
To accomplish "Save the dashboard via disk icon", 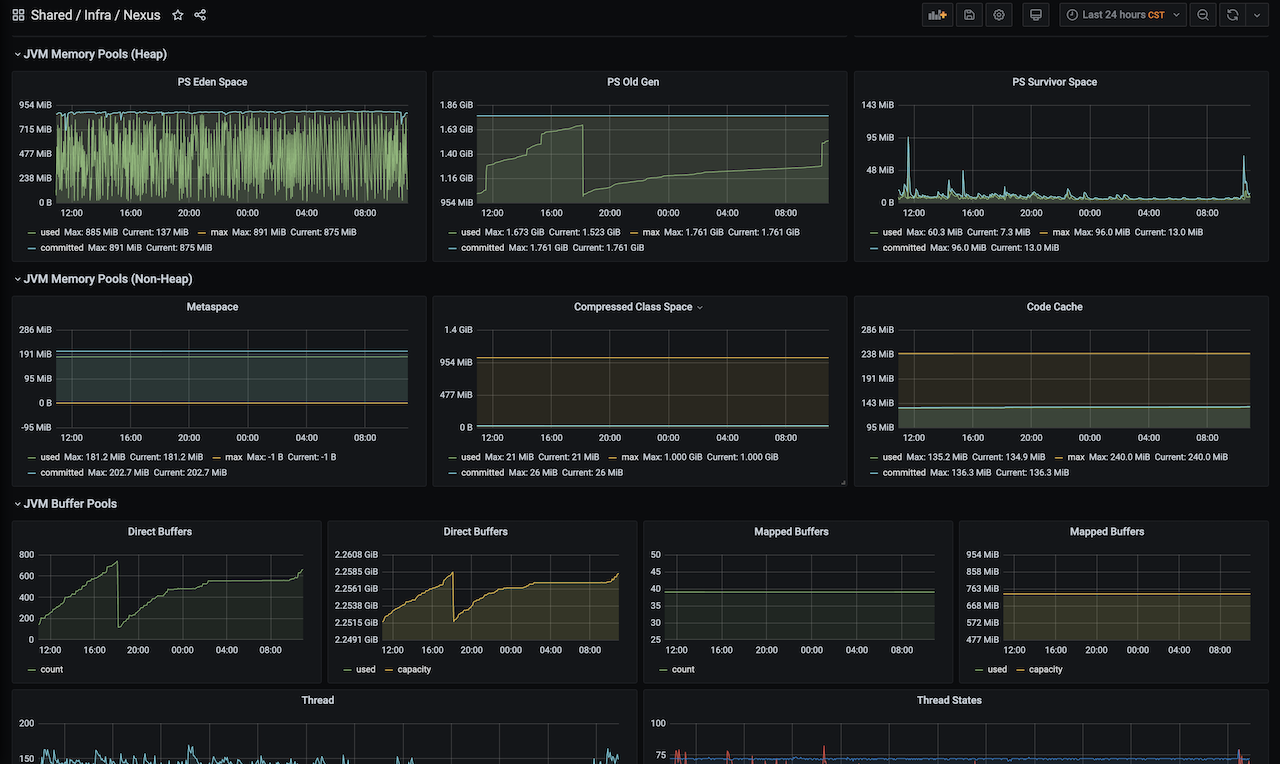I will (968, 15).
